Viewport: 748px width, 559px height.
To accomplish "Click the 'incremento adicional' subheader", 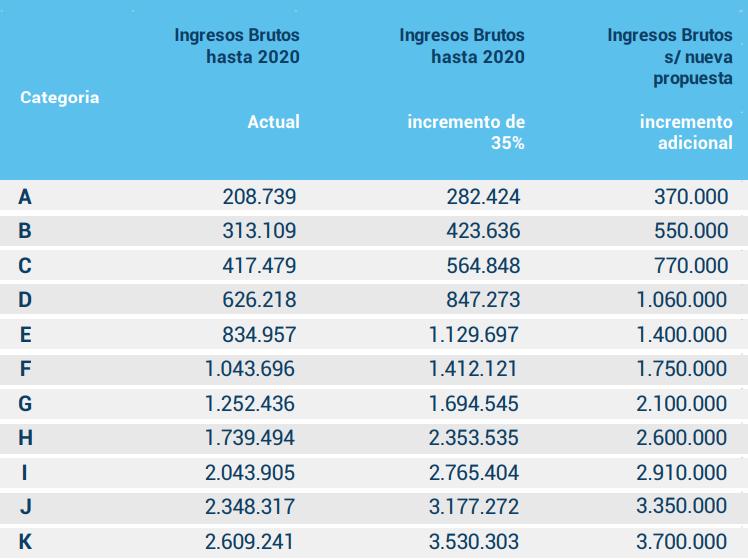I will pyautogui.click(x=686, y=132).
